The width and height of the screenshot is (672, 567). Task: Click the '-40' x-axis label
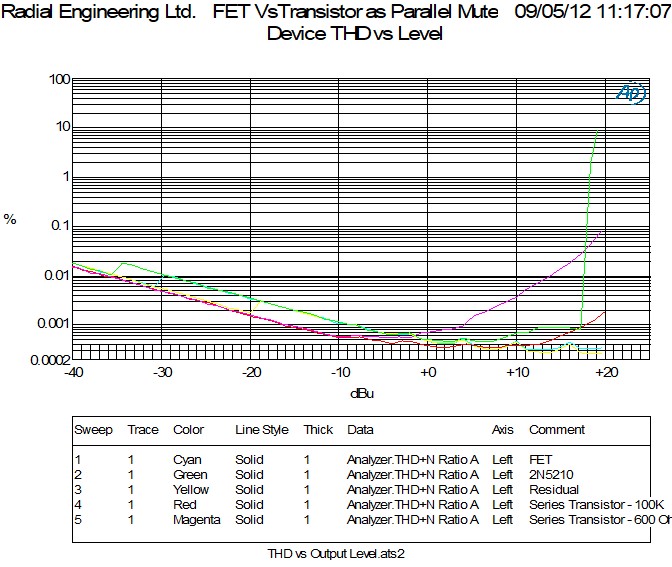pos(74,372)
